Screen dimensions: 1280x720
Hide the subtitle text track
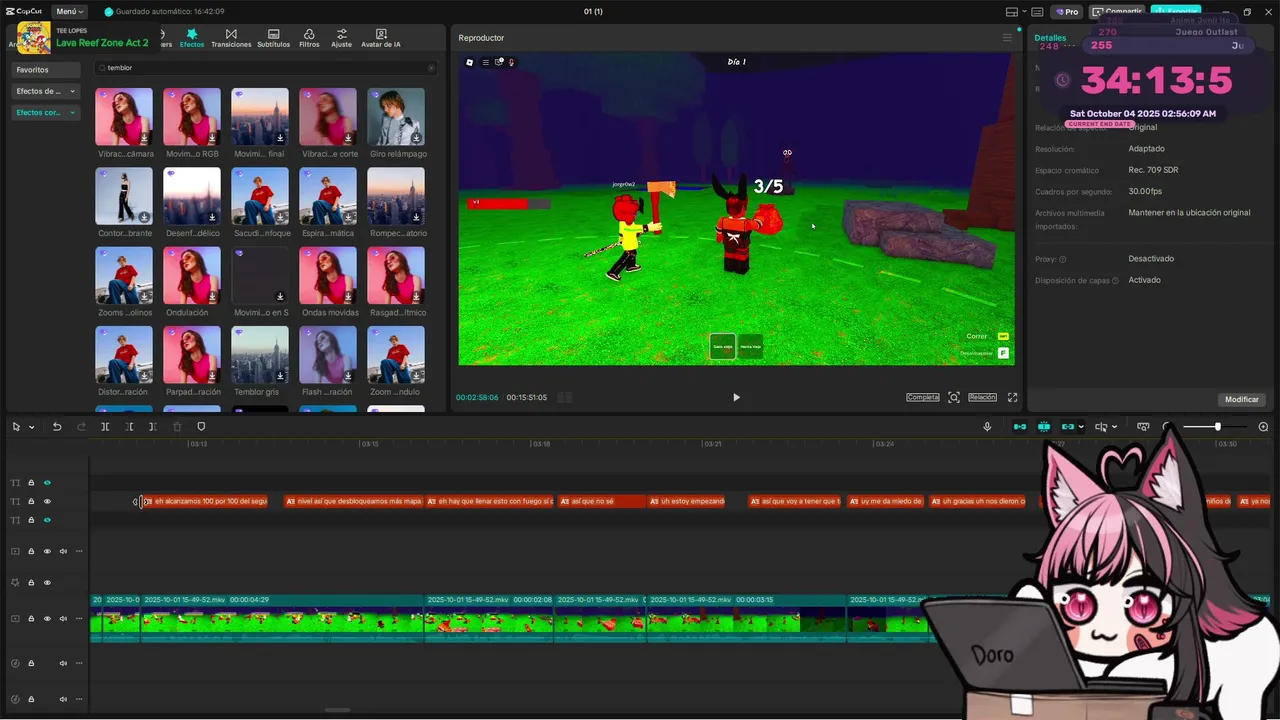coord(47,502)
